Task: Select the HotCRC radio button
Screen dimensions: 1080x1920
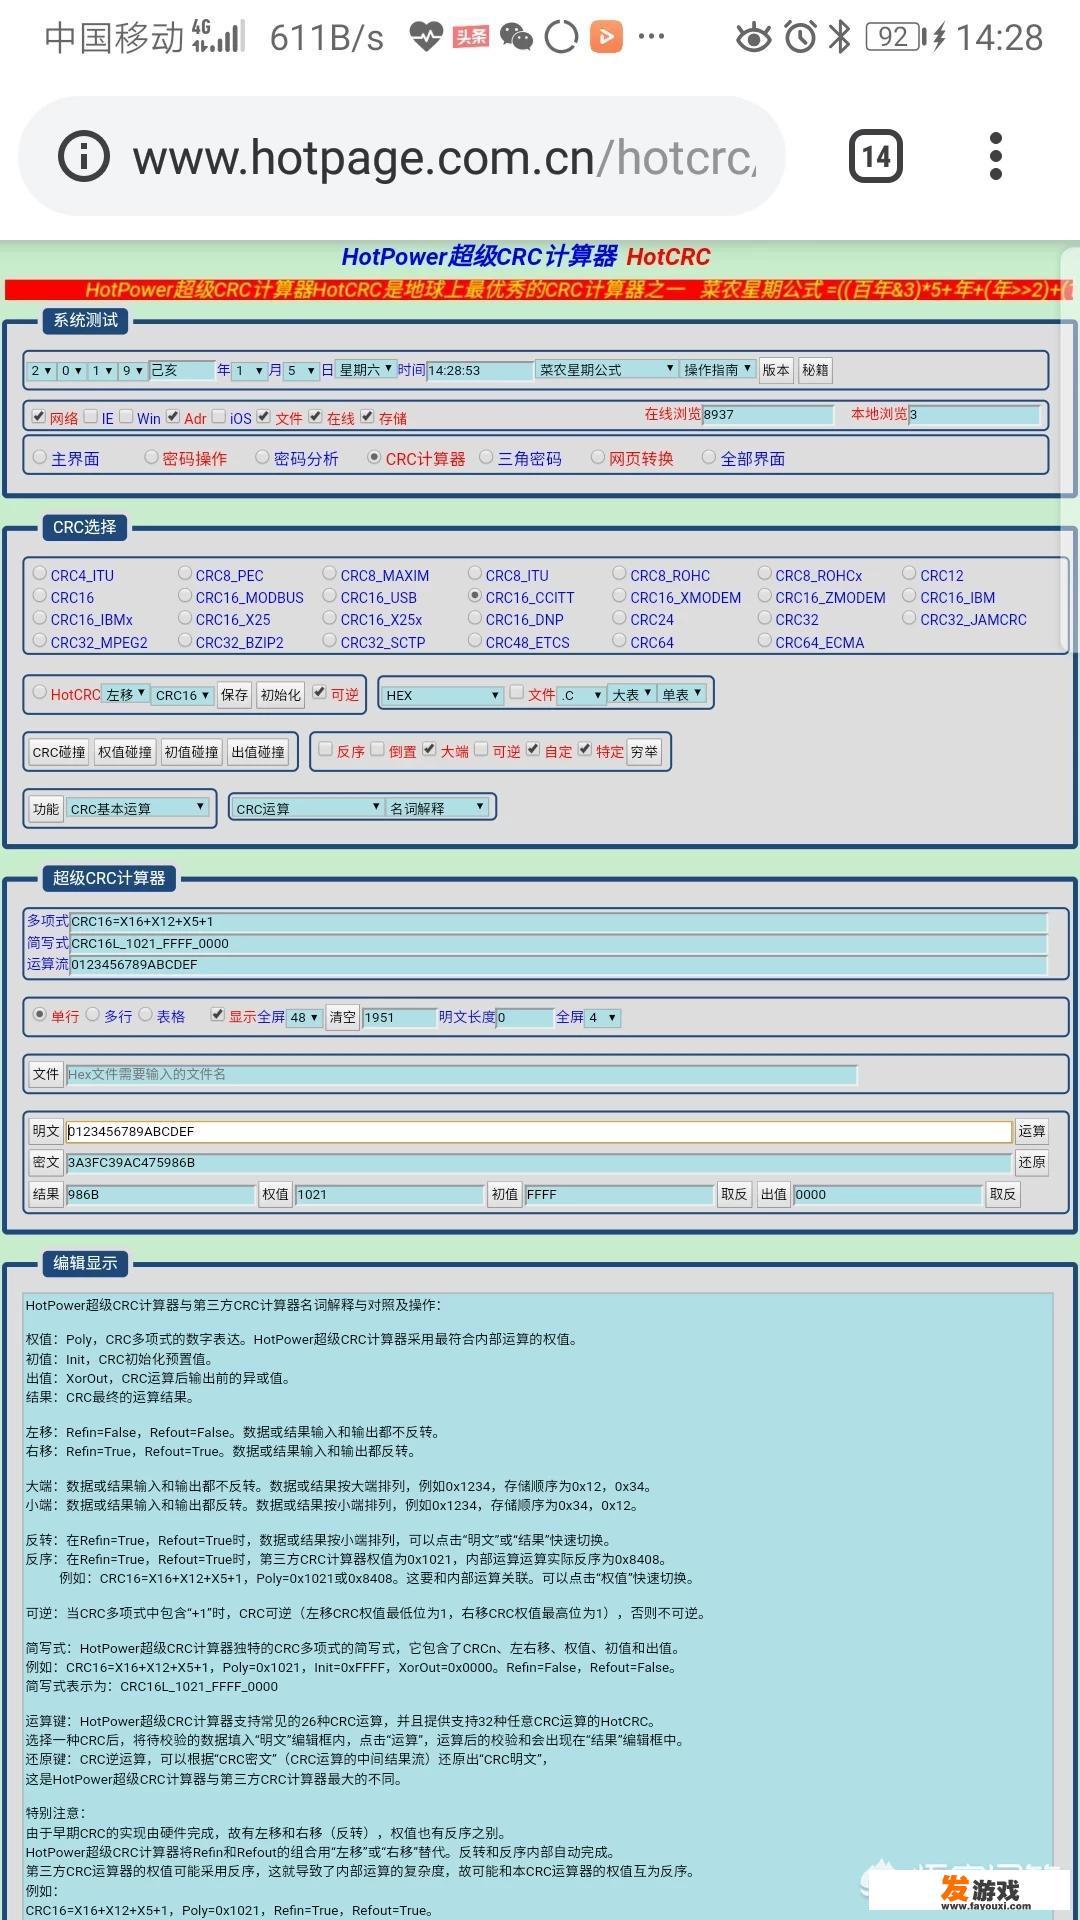Action: tap(40, 692)
